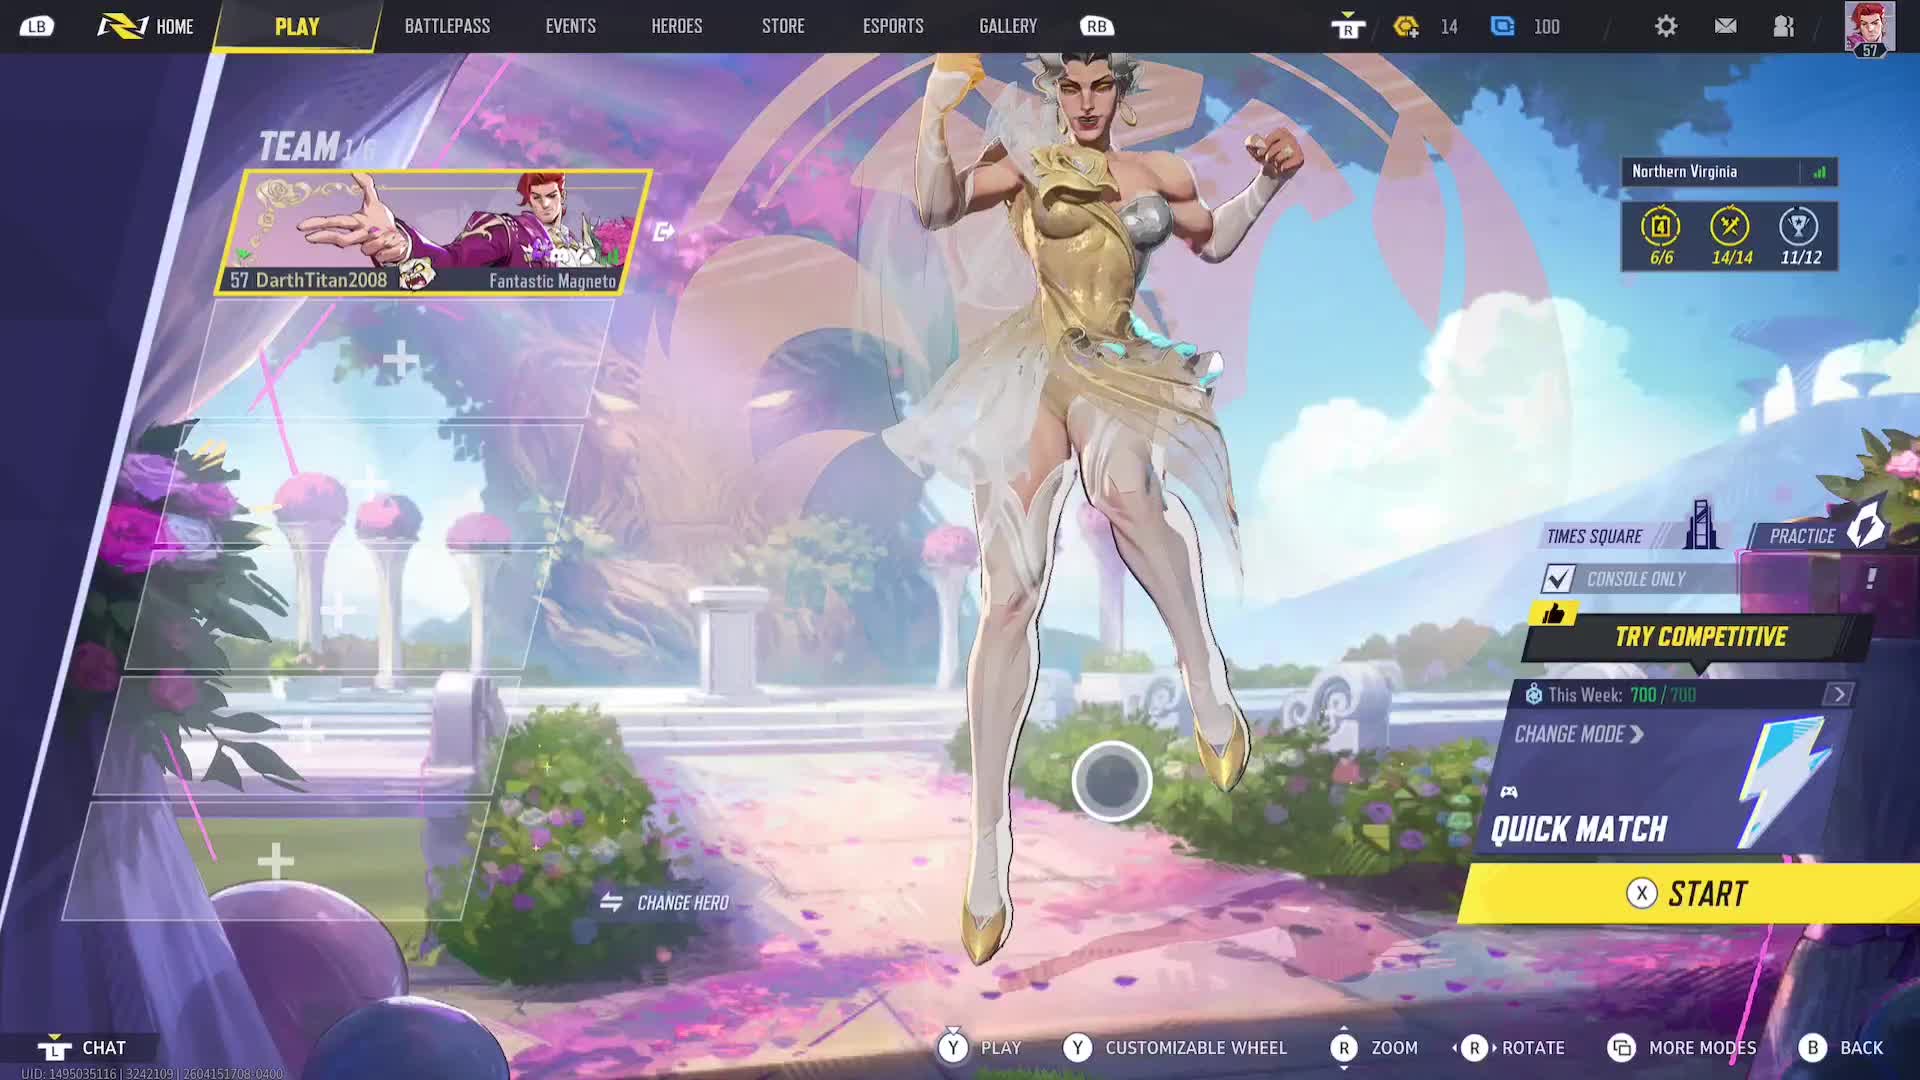Select the PLAY tab

297,27
